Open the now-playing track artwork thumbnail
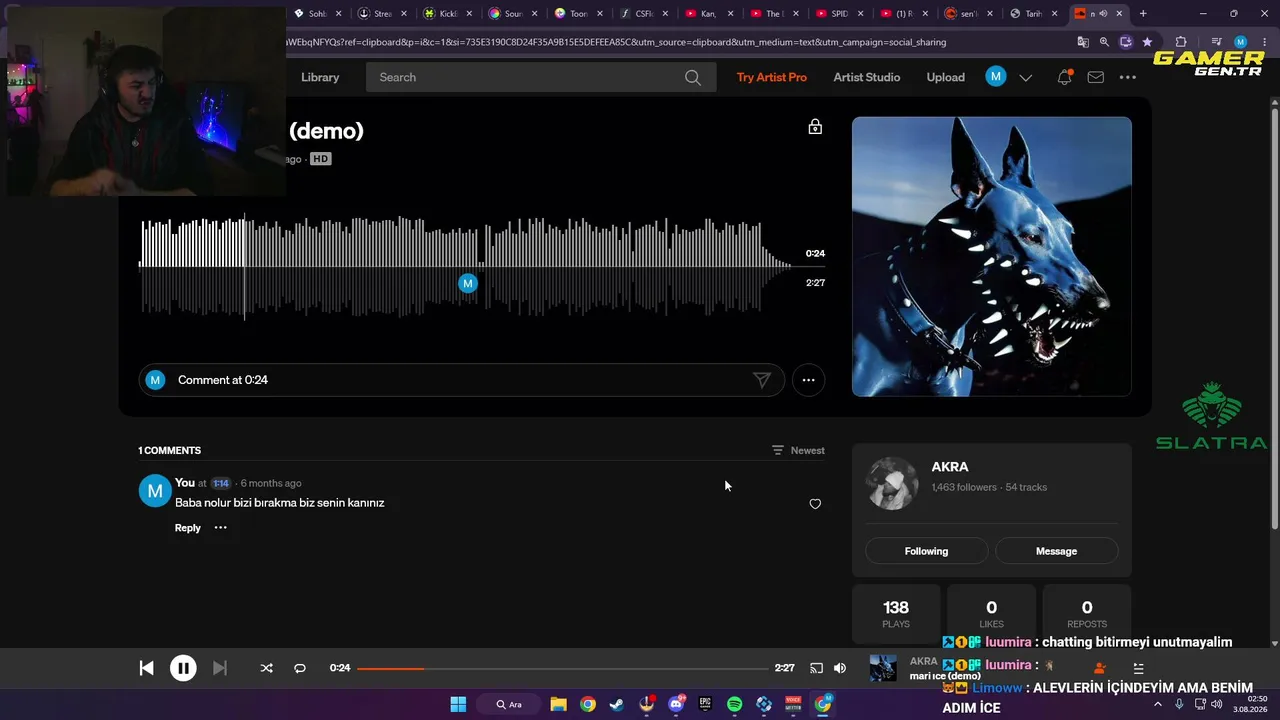The height and width of the screenshot is (720, 1280). [x=883, y=668]
